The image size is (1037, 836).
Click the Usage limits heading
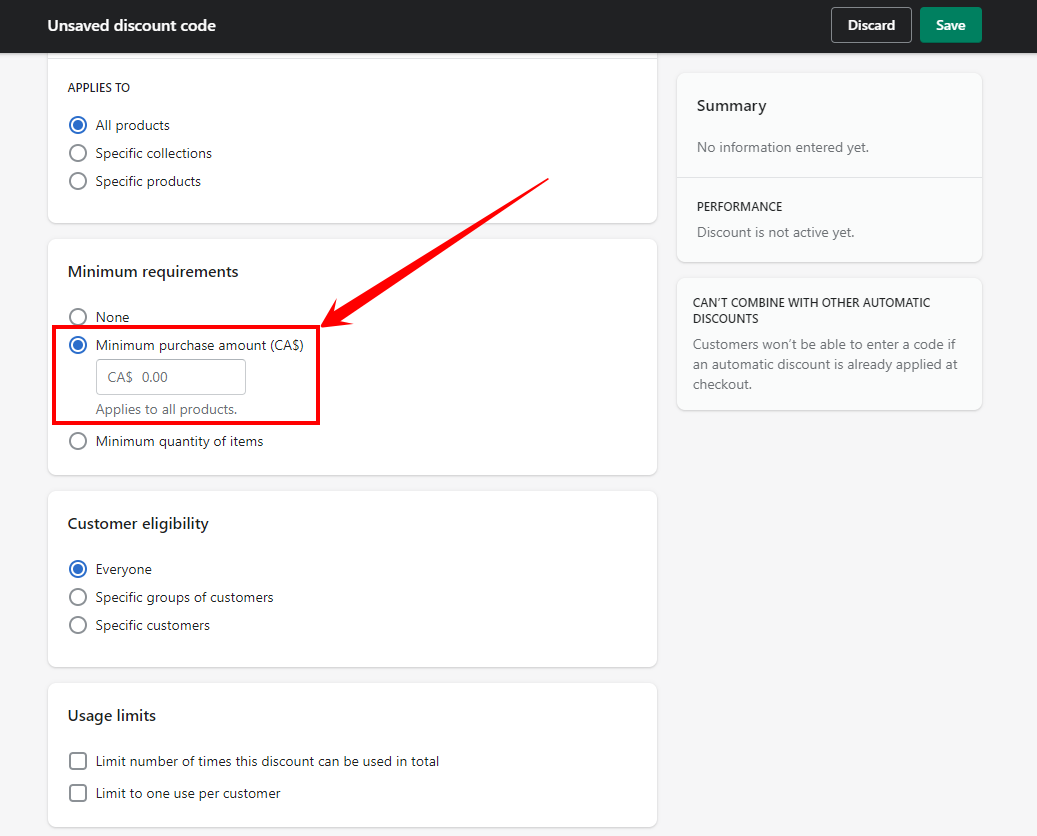[112, 716]
